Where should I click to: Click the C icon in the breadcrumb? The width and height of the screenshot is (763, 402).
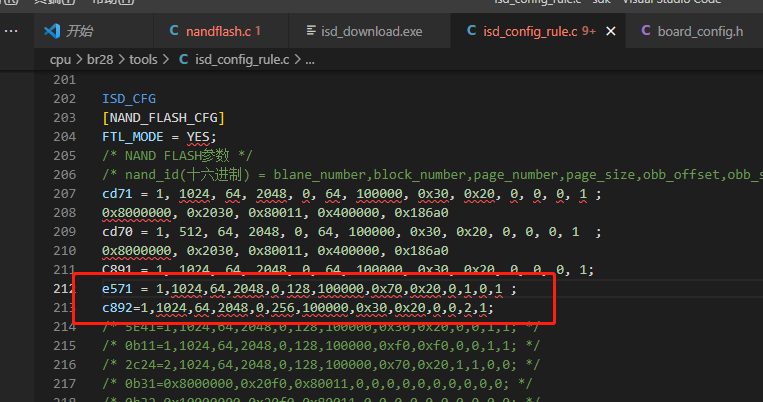coord(183,59)
